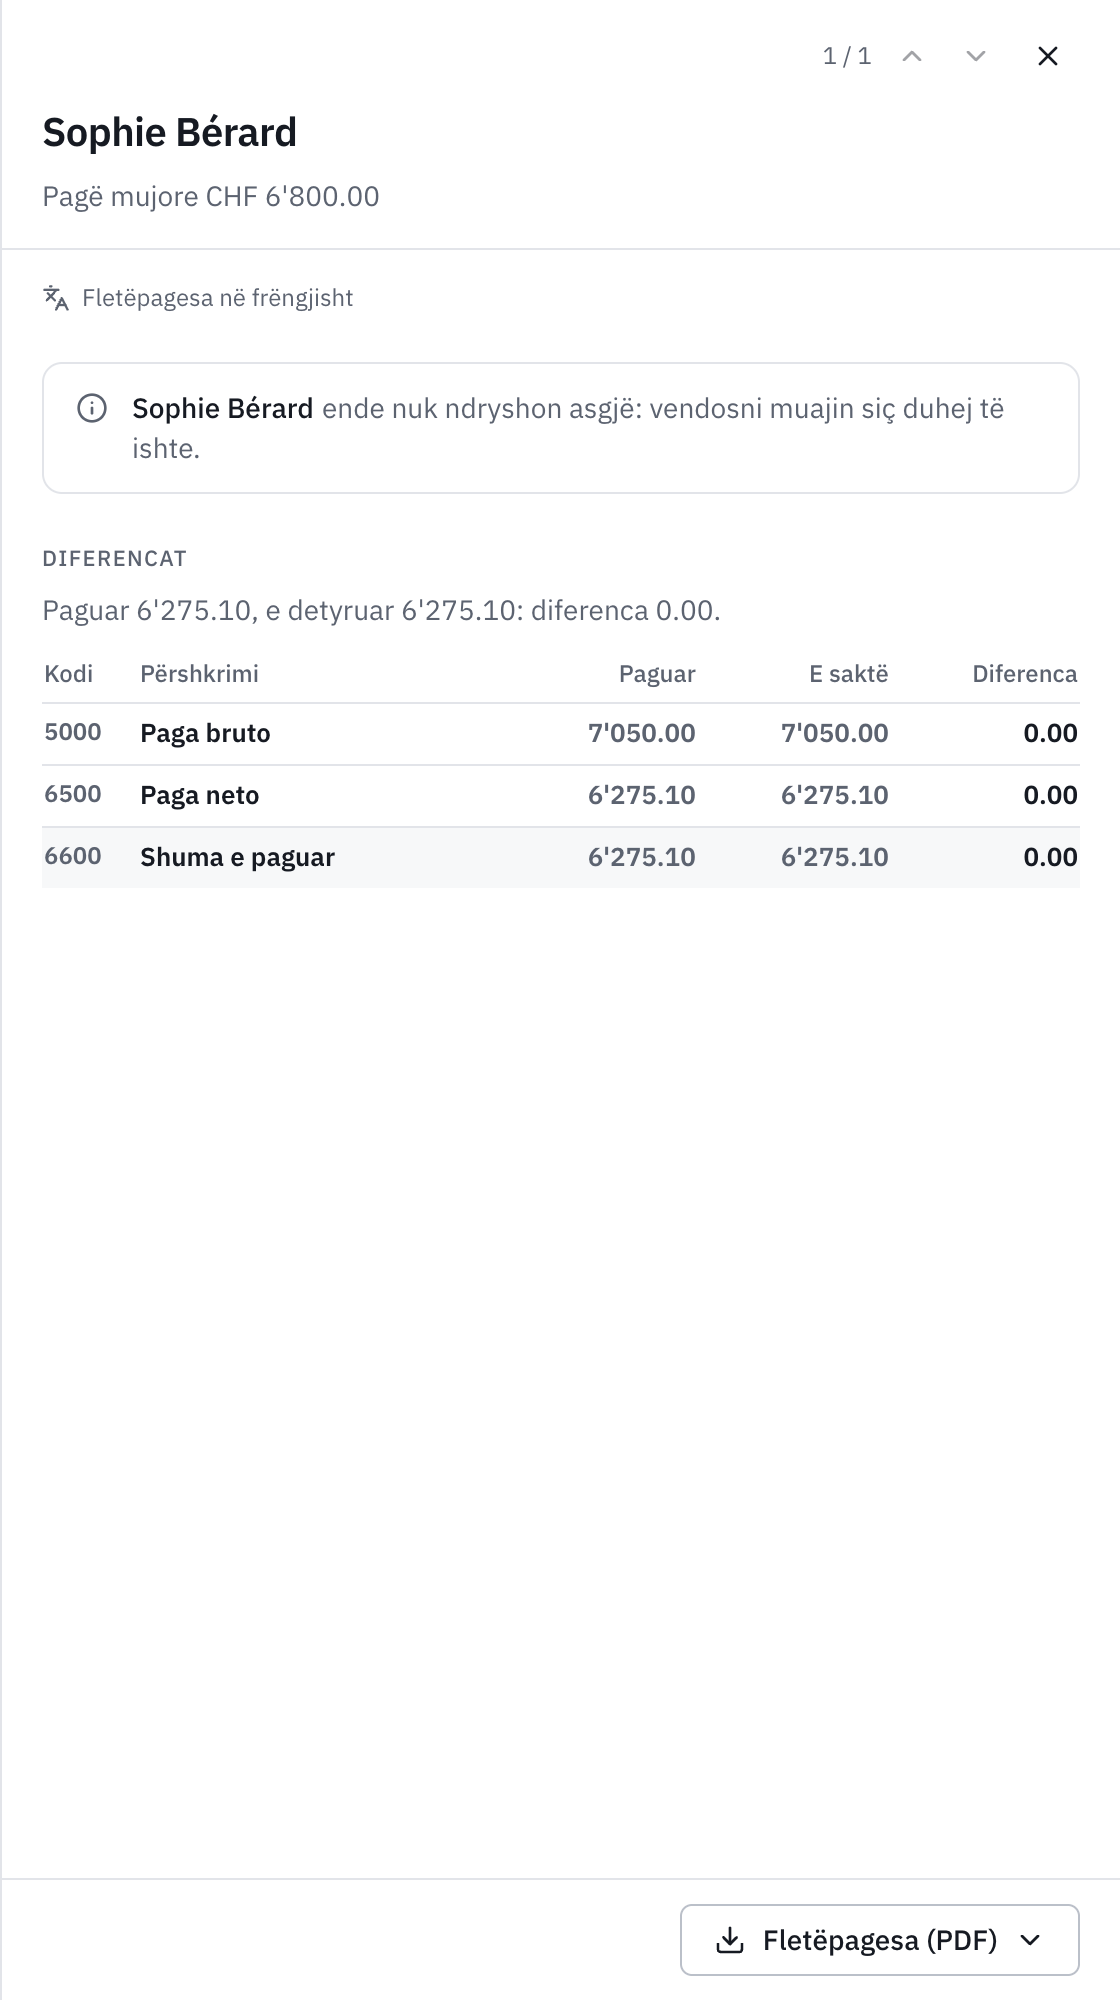Screen dimensions: 1120x2000
Task: Click the info icon in the notice box
Action: (x=92, y=408)
